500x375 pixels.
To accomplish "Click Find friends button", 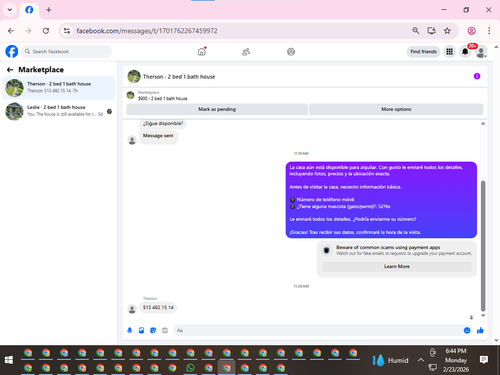I will 423,52.
